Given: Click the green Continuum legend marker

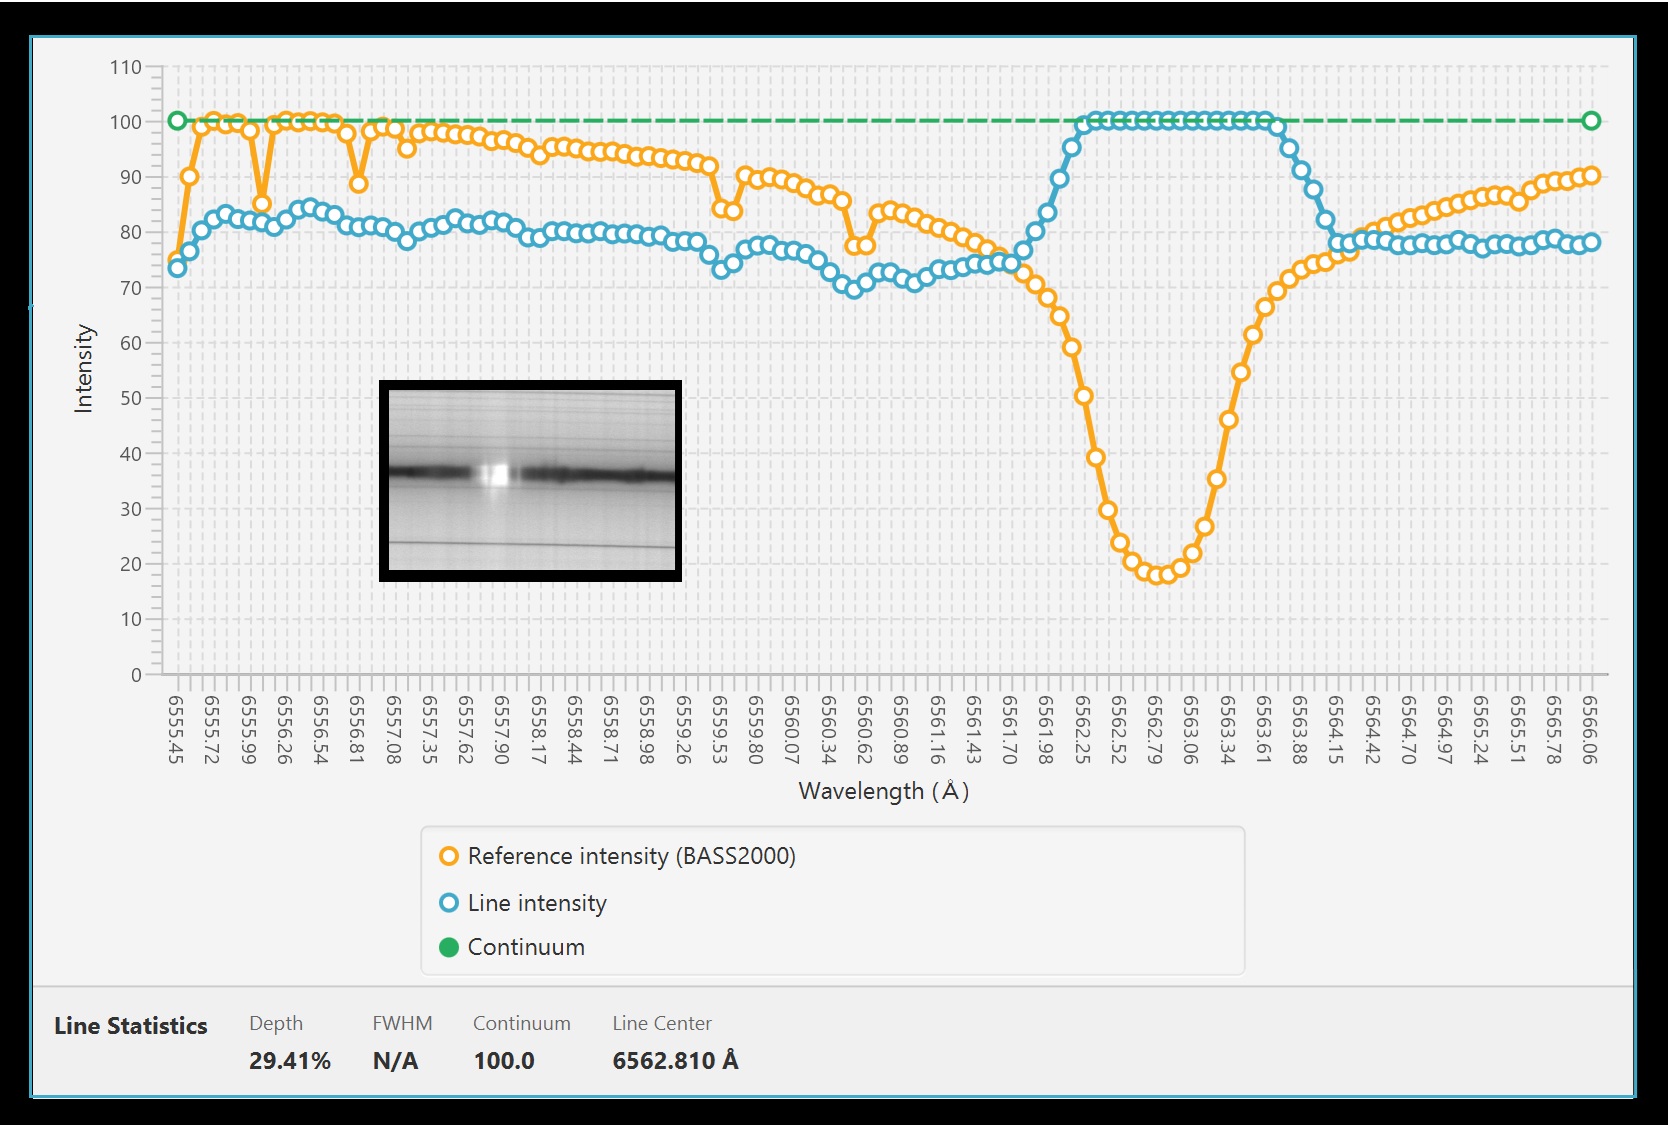Looking at the screenshot, I should (x=449, y=947).
